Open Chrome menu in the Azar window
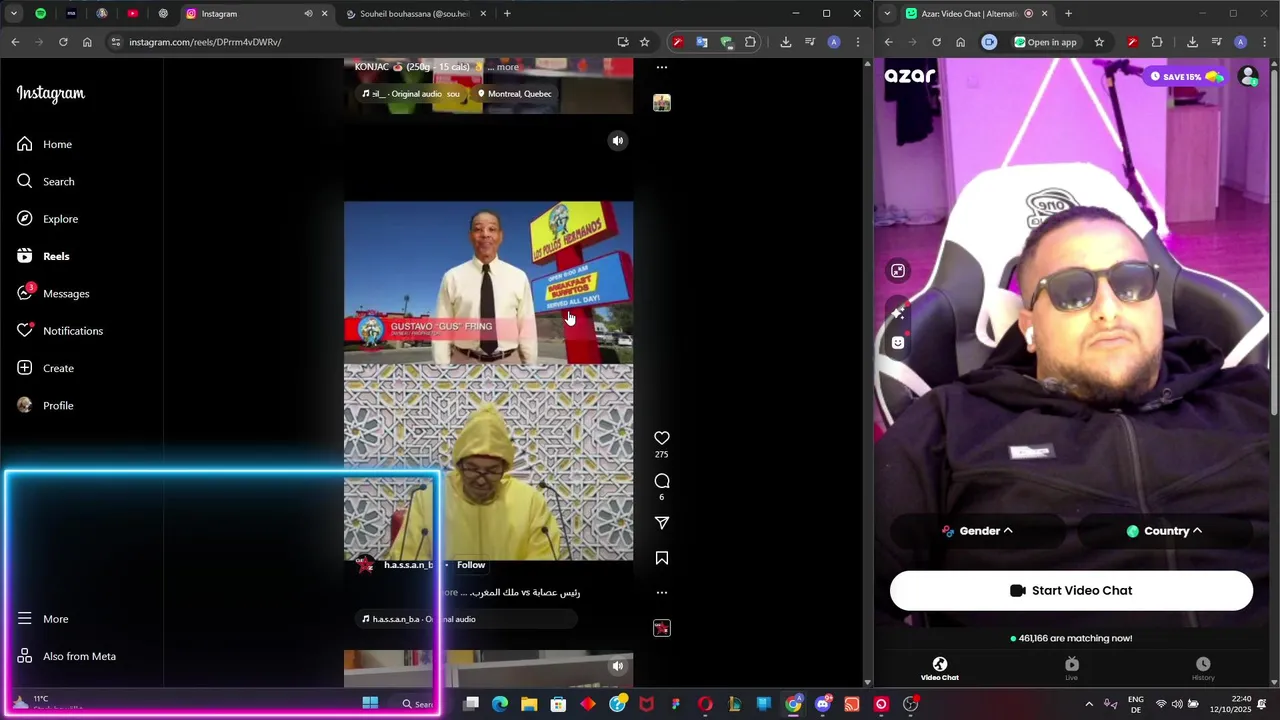This screenshot has height=720, width=1280. click(1263, 42)
